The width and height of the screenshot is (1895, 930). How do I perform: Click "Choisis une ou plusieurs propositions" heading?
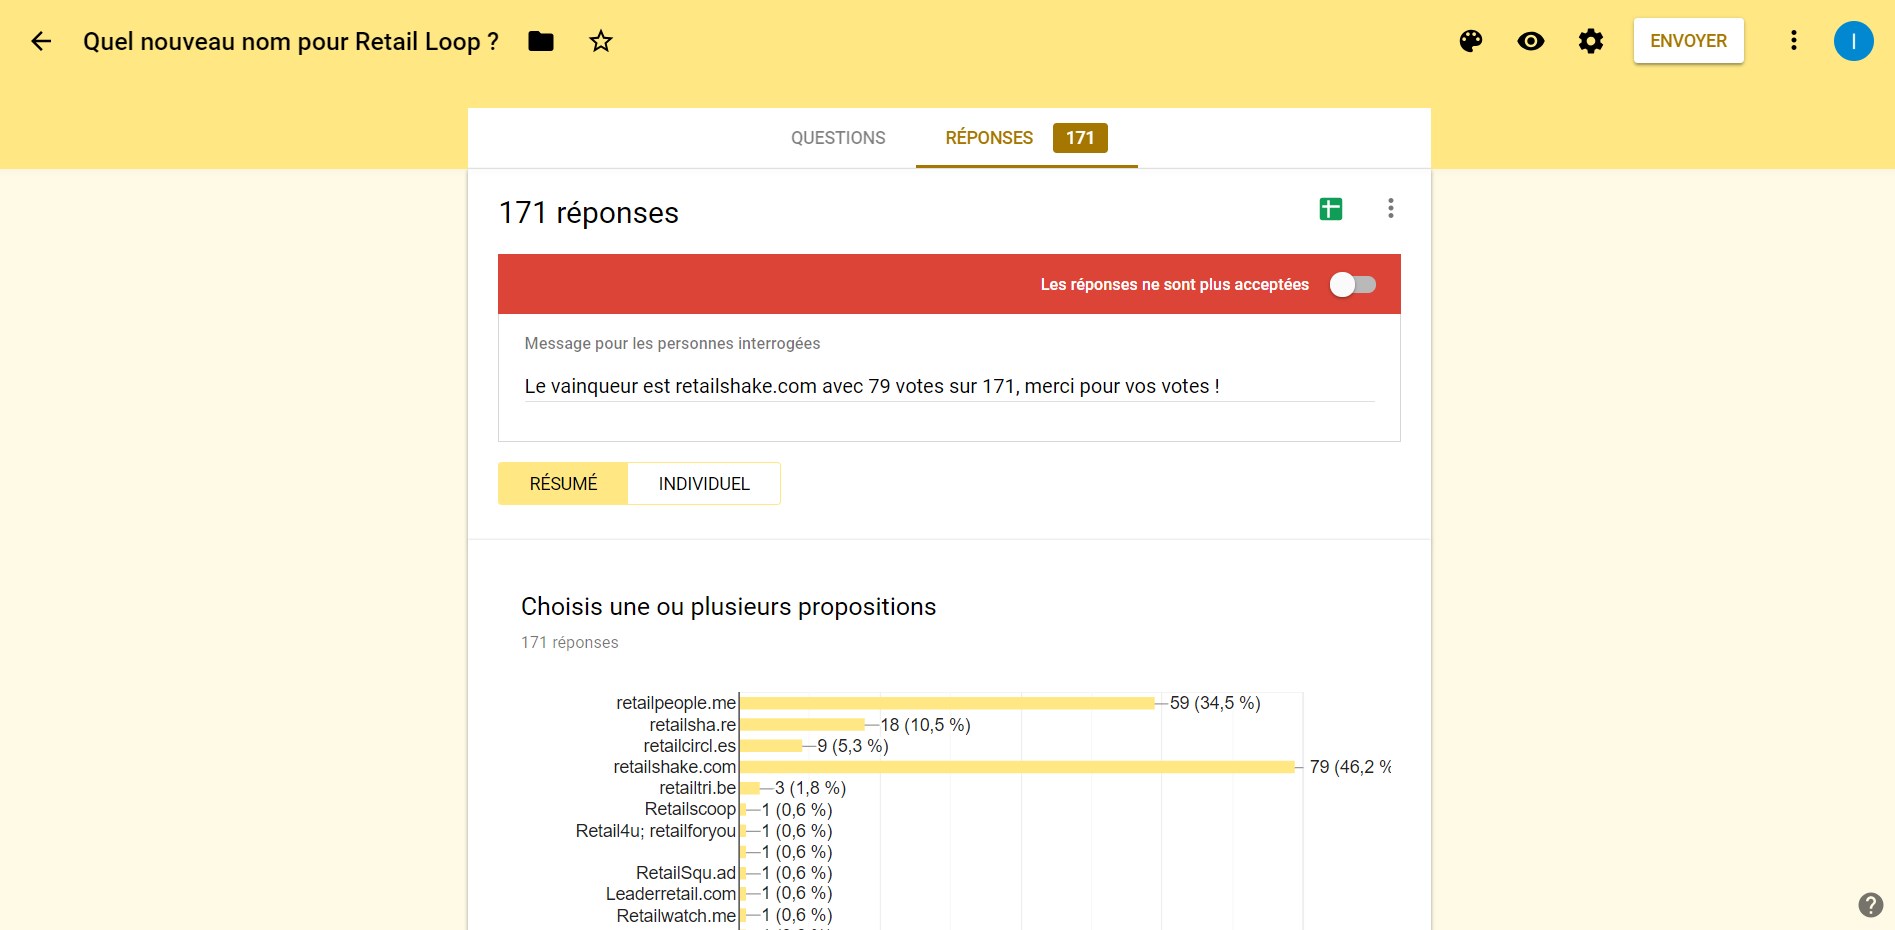point(728,607)
